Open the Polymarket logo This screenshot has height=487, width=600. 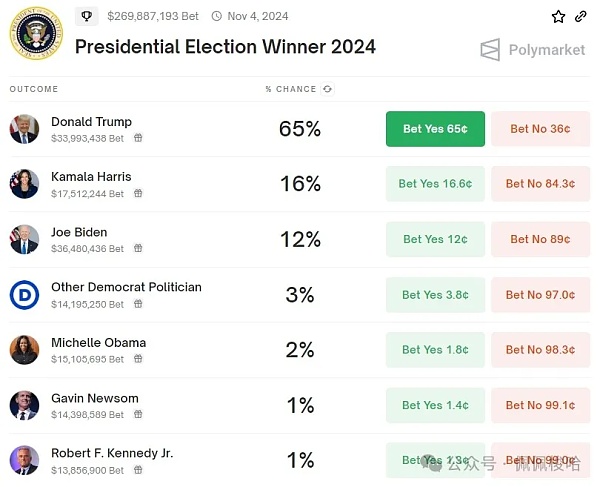point(532,50)
